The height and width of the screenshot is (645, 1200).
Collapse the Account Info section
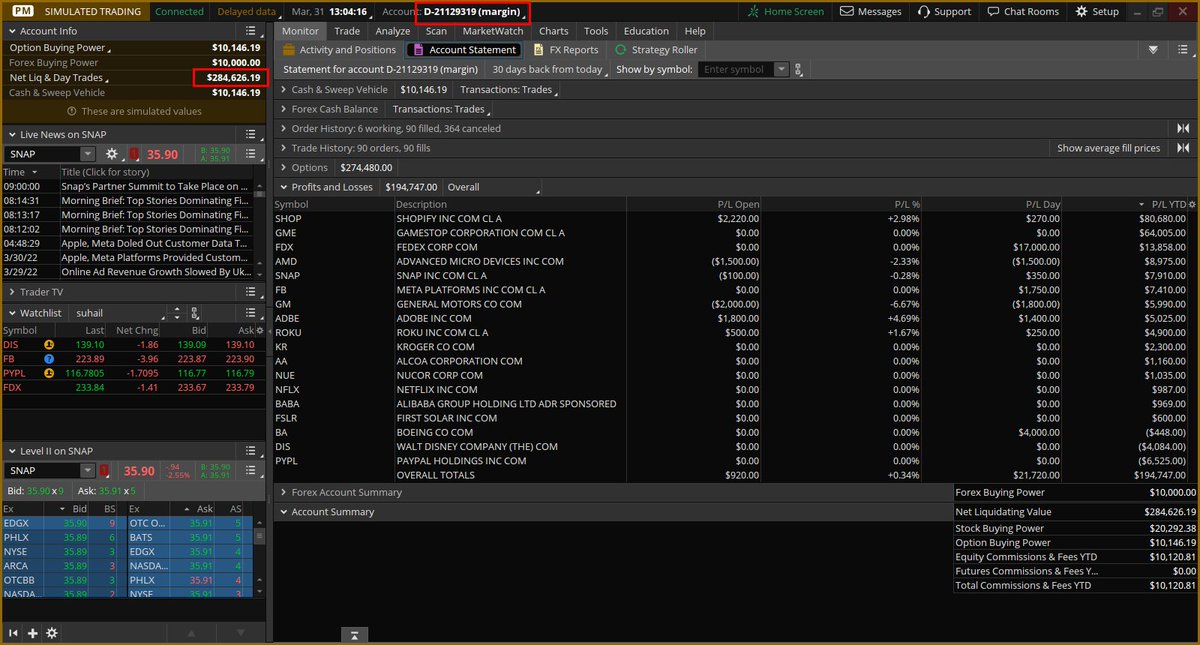coord(13,31)
